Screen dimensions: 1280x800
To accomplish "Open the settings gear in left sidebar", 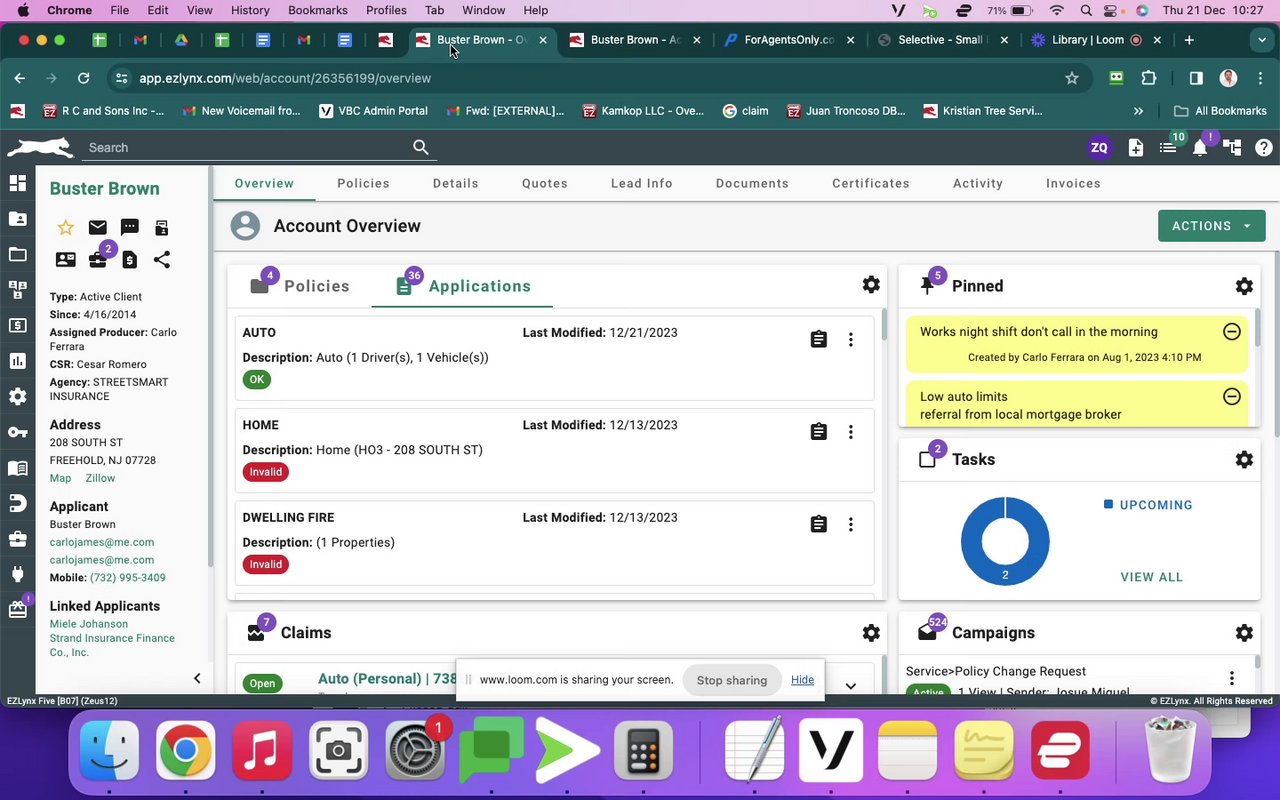I will (17, 396).
